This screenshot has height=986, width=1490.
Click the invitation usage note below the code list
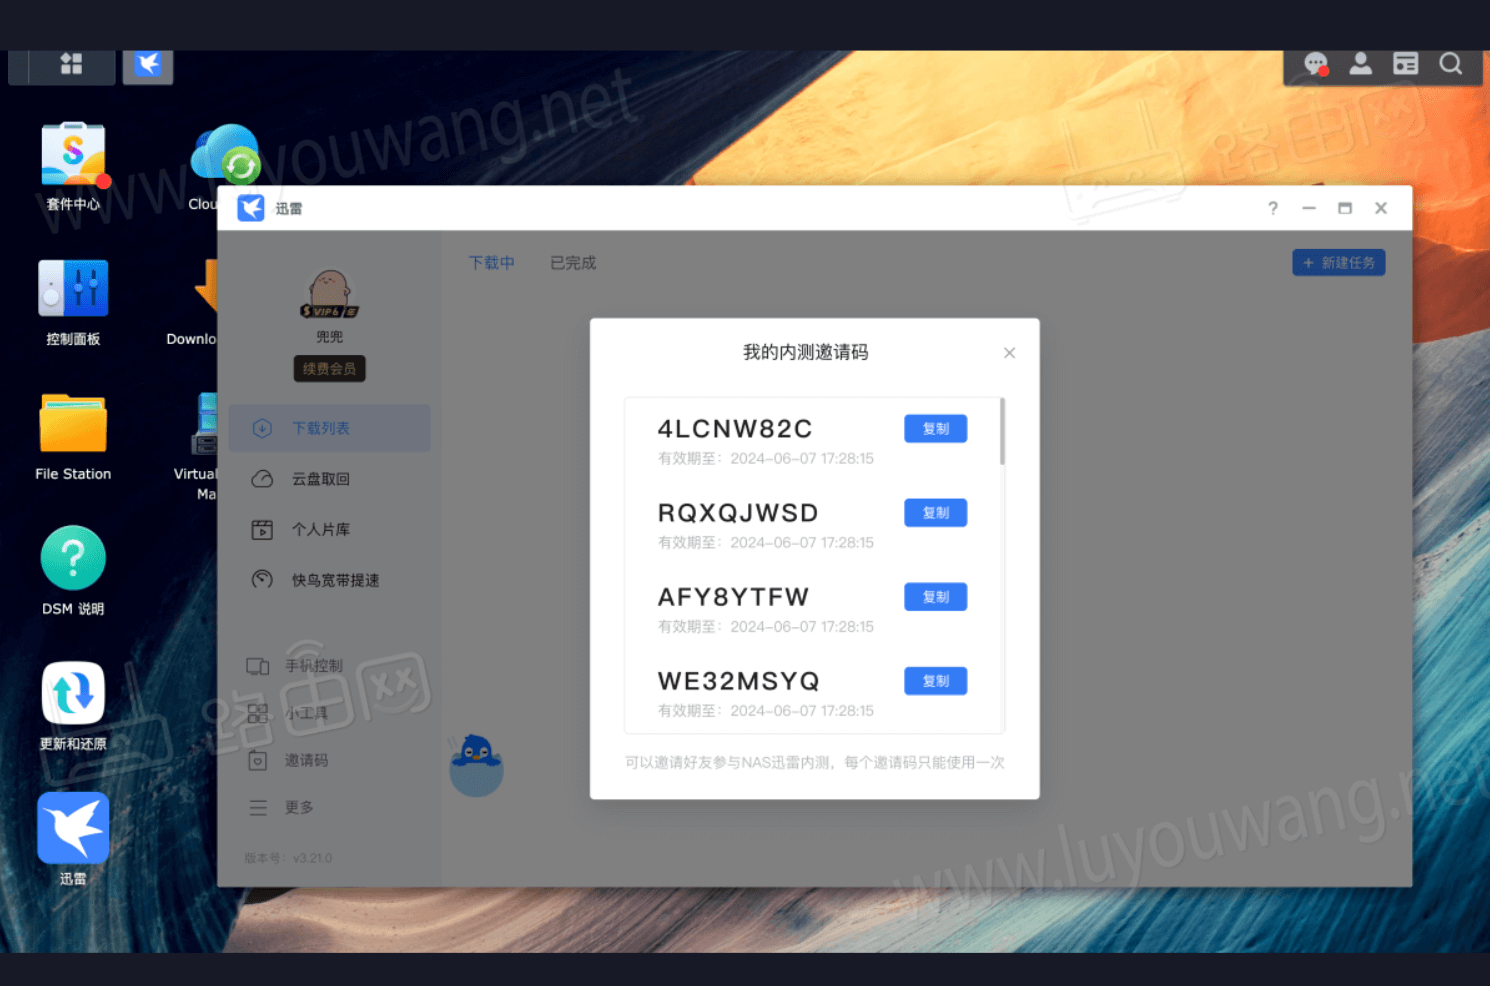[x=815, y=763]
